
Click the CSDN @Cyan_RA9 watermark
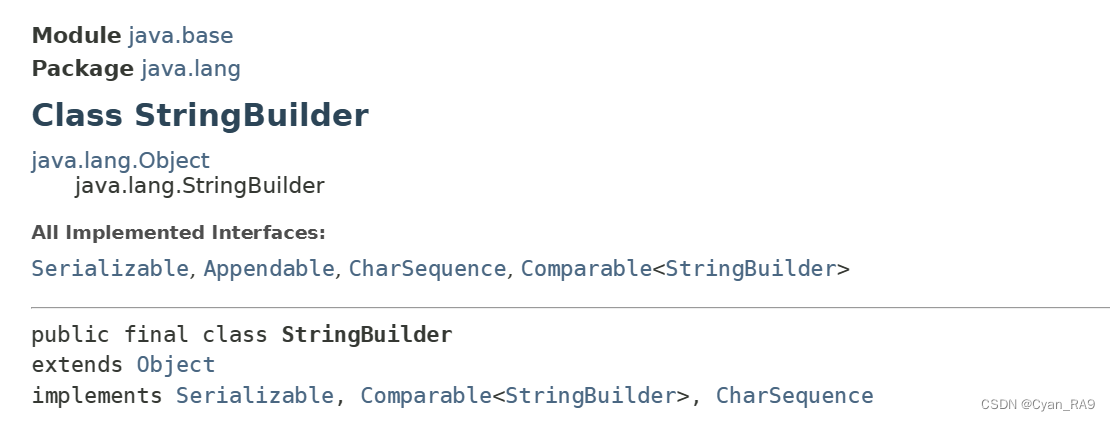[1038, 405]
